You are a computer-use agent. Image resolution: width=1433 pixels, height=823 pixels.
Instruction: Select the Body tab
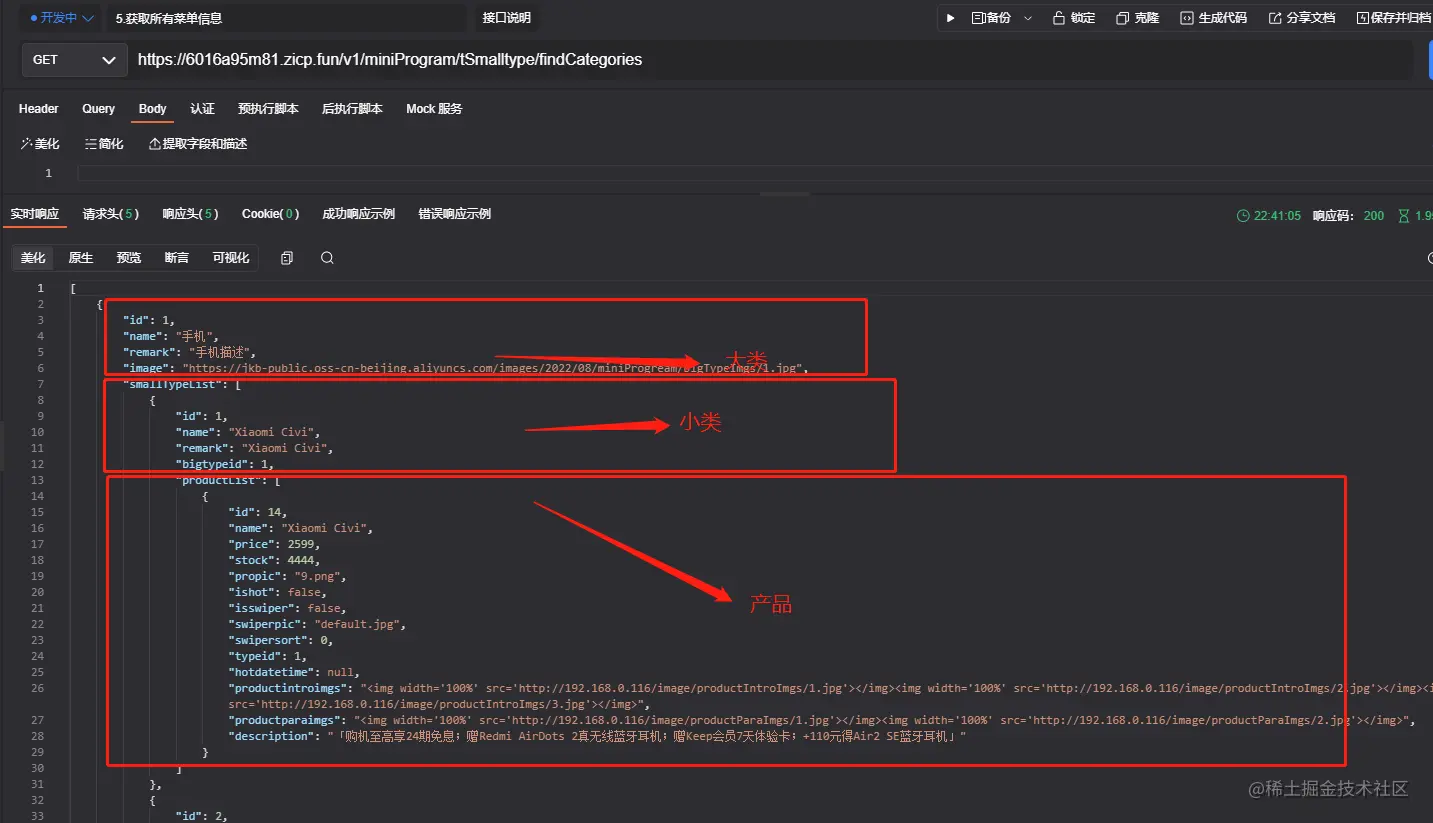click(x=153, y=109)
